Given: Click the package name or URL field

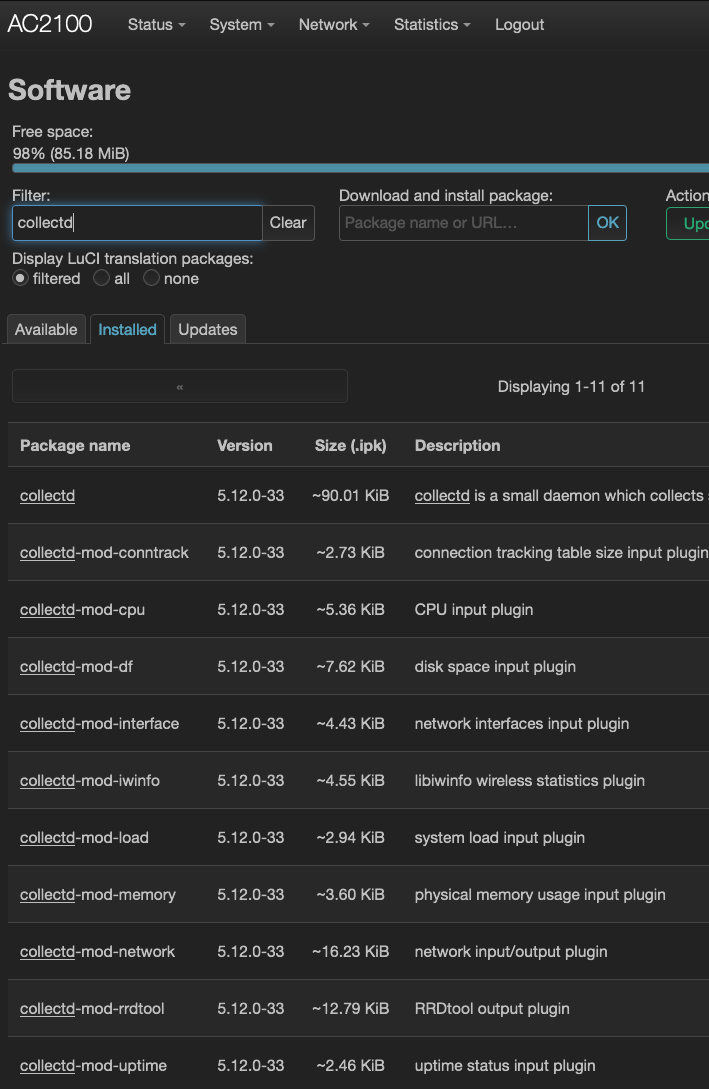Looking at the screenshot, I should point(463,223).
